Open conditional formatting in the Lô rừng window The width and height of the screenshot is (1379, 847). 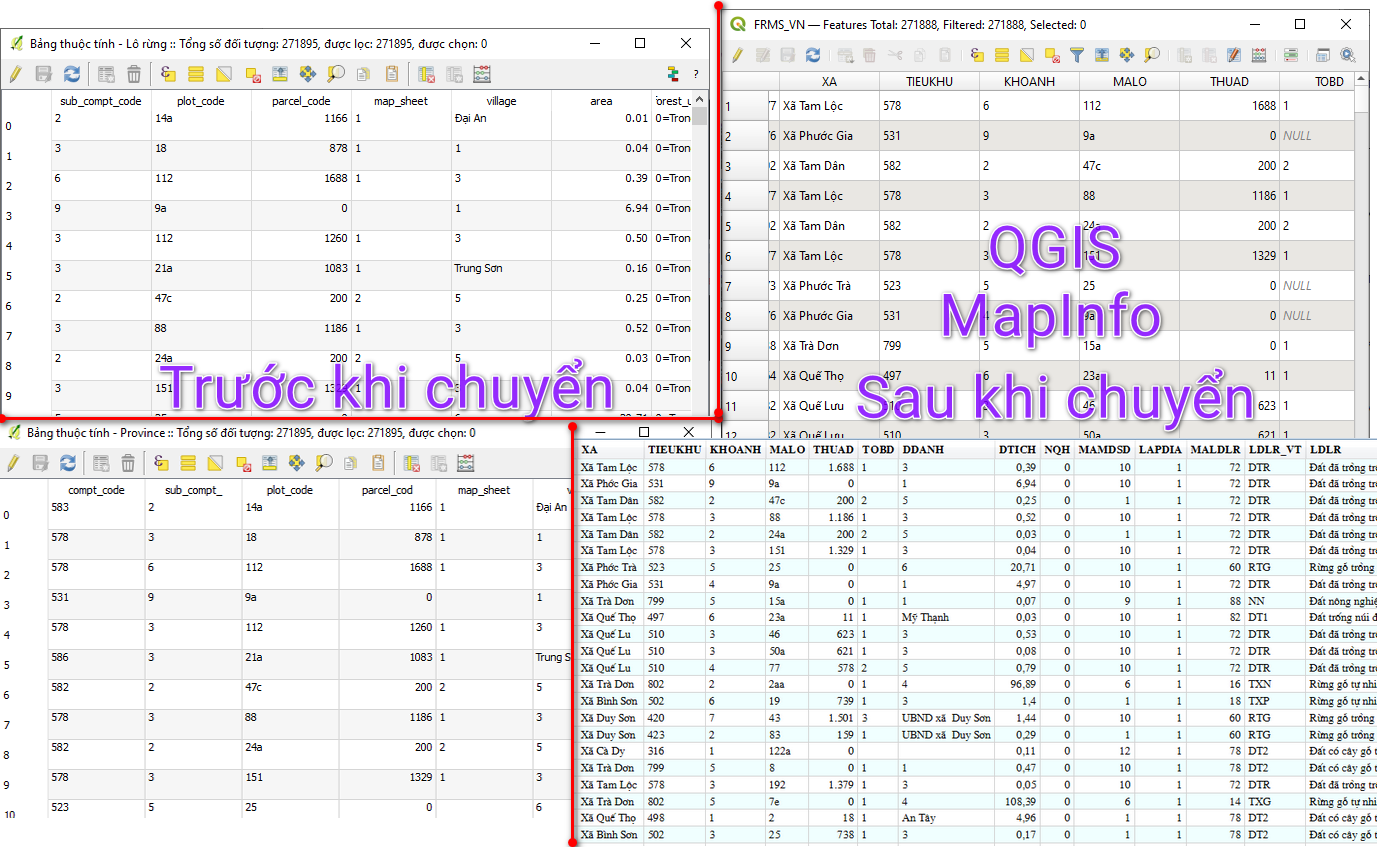673,73
